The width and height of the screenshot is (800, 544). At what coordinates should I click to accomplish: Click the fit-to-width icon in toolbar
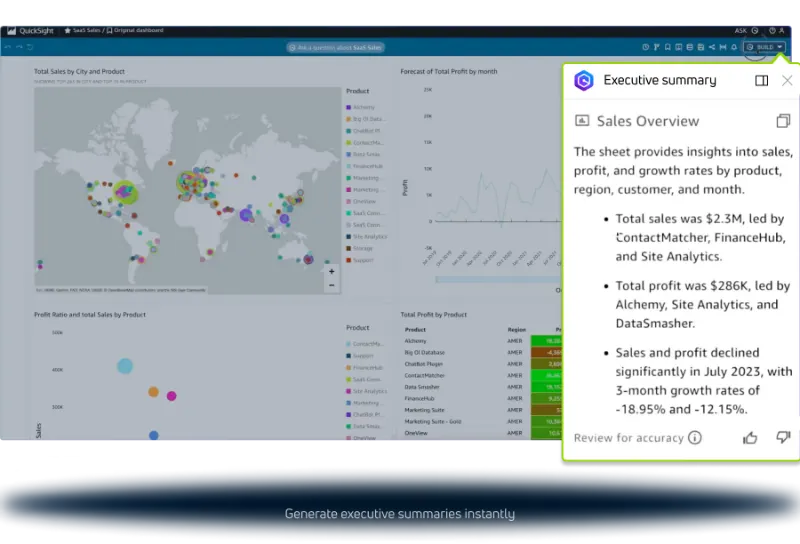coord(723,47)
